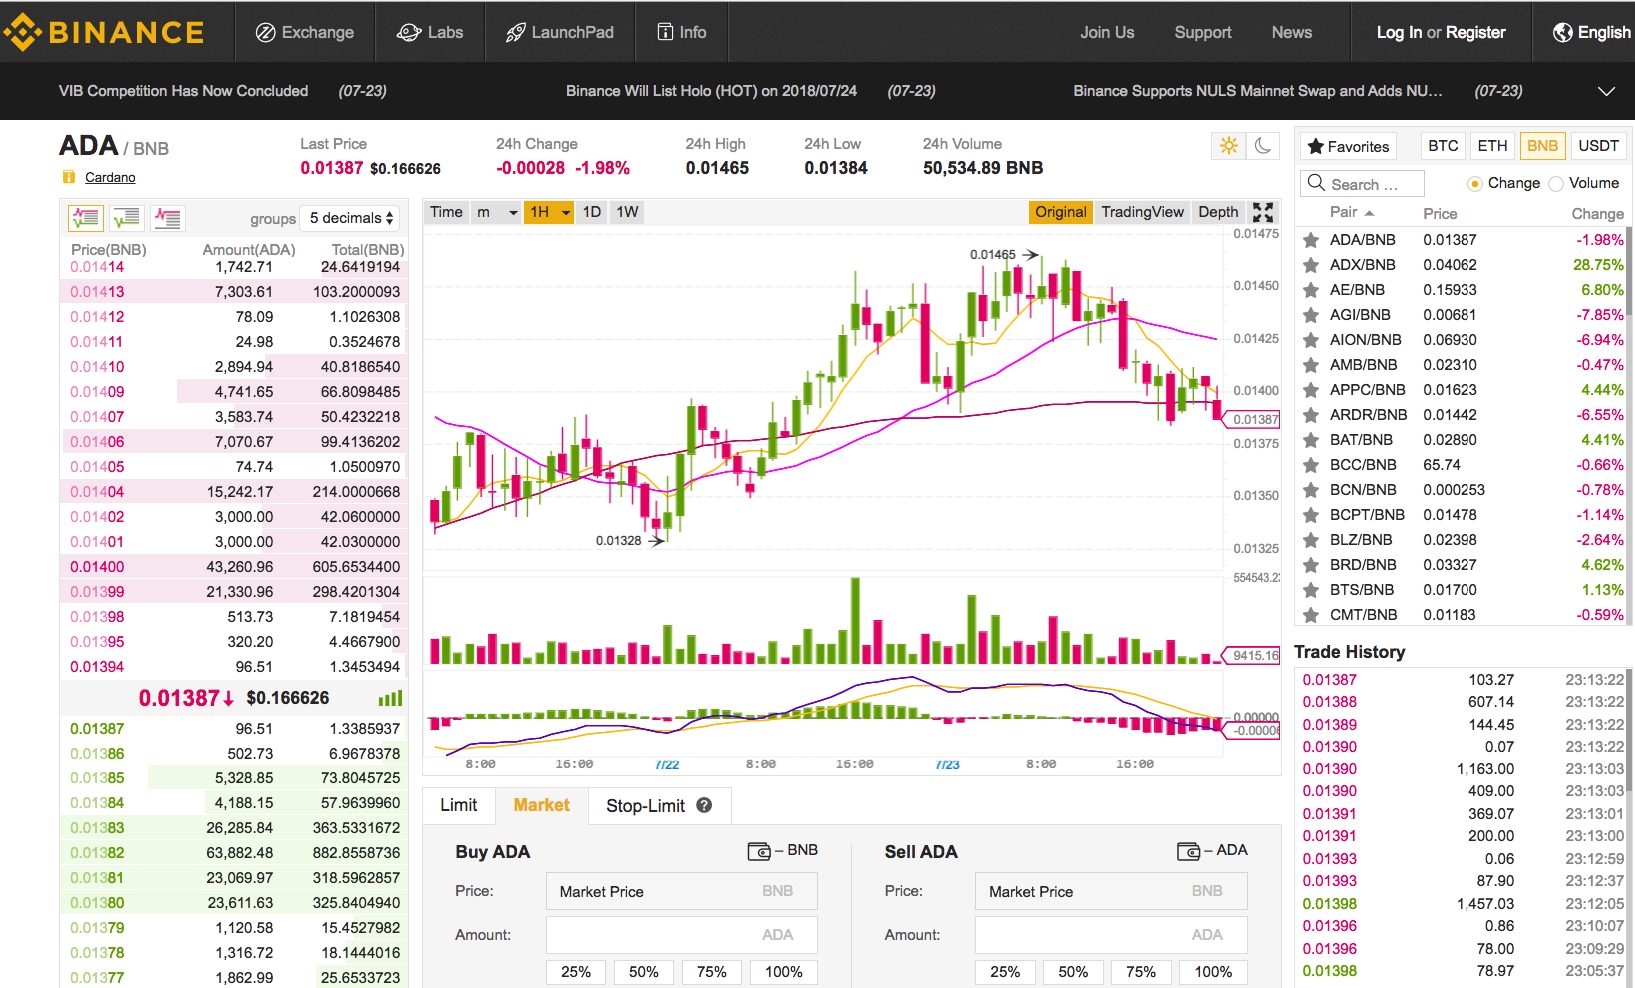Click the Buy ADA amount field

682,935
